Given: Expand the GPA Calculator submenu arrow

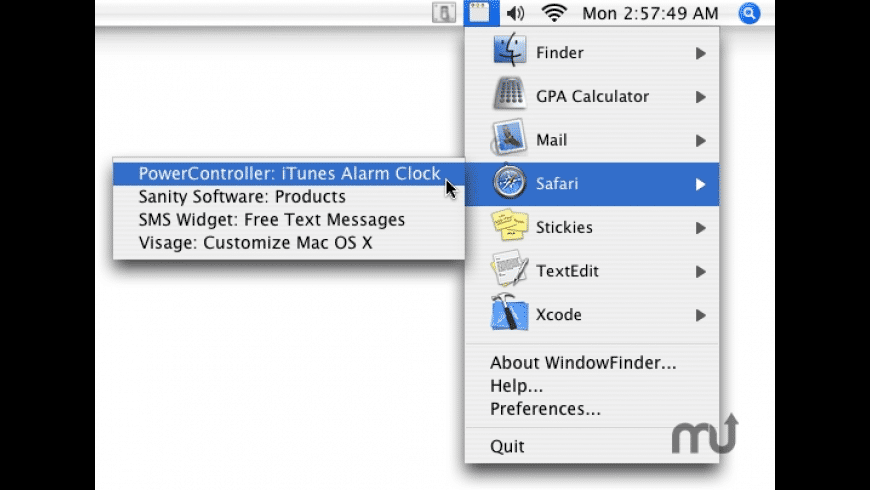Looking at the screenshot, I should pyautogui.click(x=701, y=97).
